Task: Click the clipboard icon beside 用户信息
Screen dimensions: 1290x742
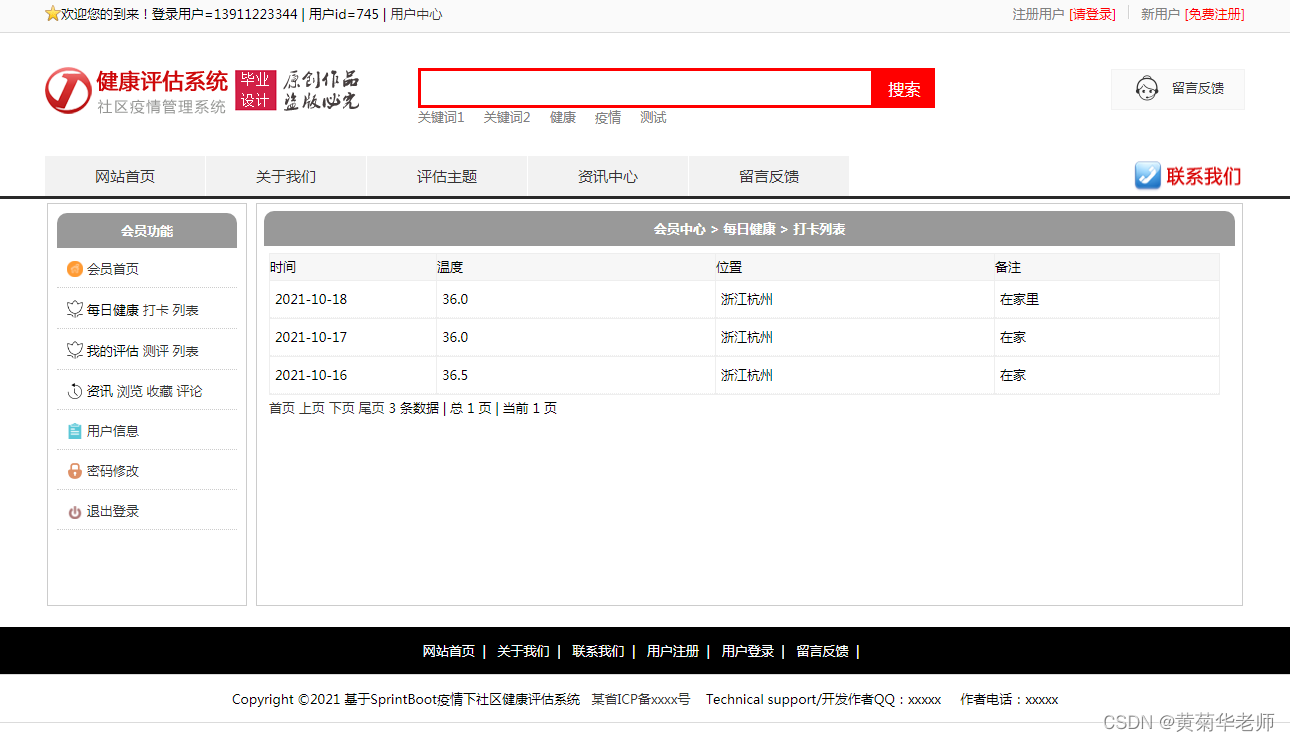Action: point(75,431)
